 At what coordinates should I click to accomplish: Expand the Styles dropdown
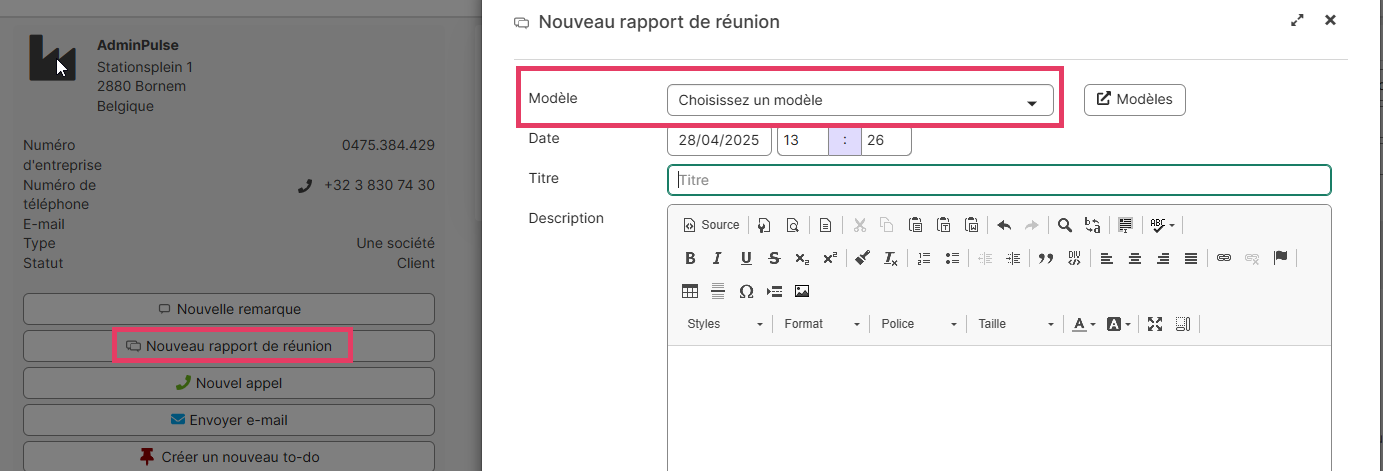[x=725, y=324]
